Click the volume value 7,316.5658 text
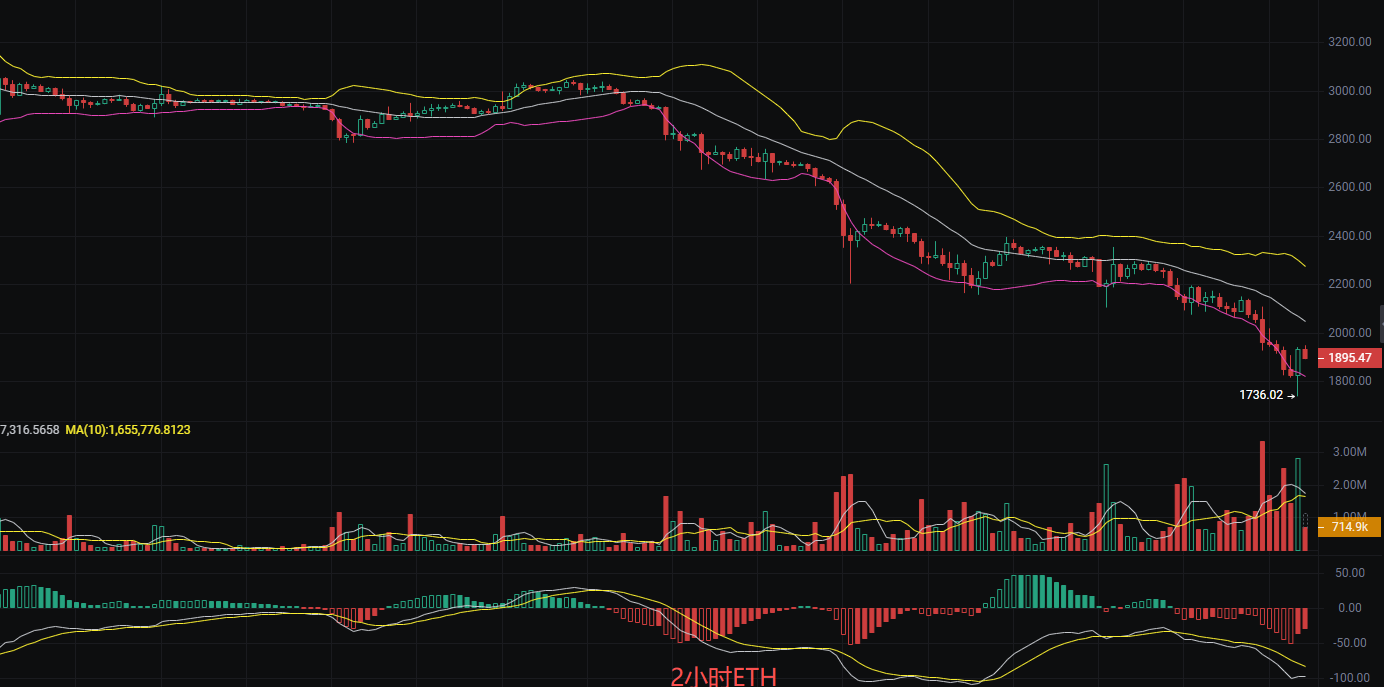The height and width of the screenshot is (687, 1384). (29, 430)
